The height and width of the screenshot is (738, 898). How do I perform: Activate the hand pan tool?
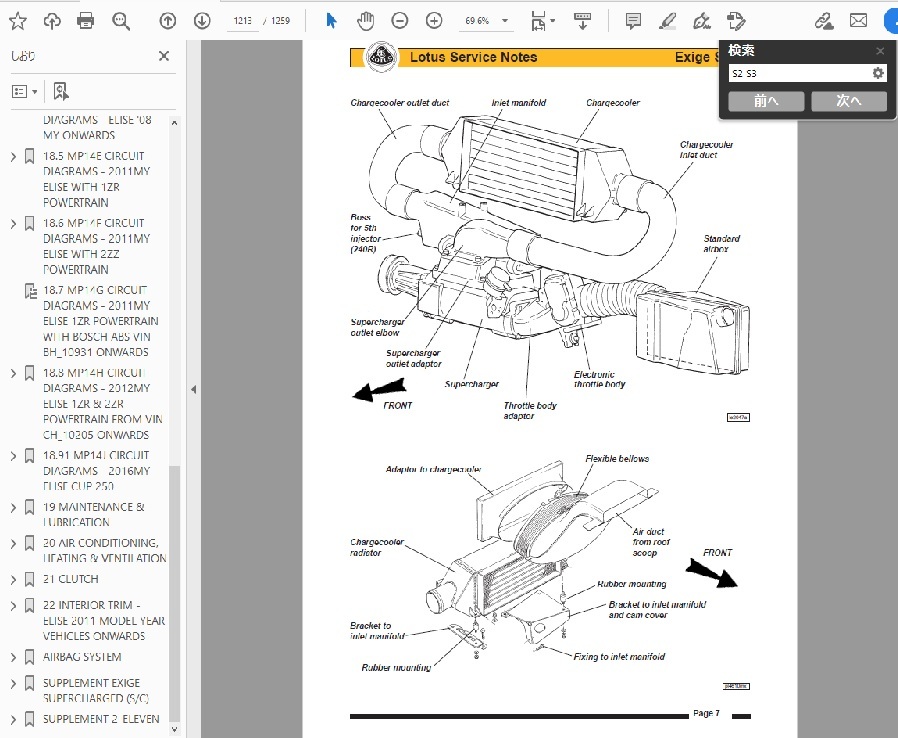(x=365, y=21)
